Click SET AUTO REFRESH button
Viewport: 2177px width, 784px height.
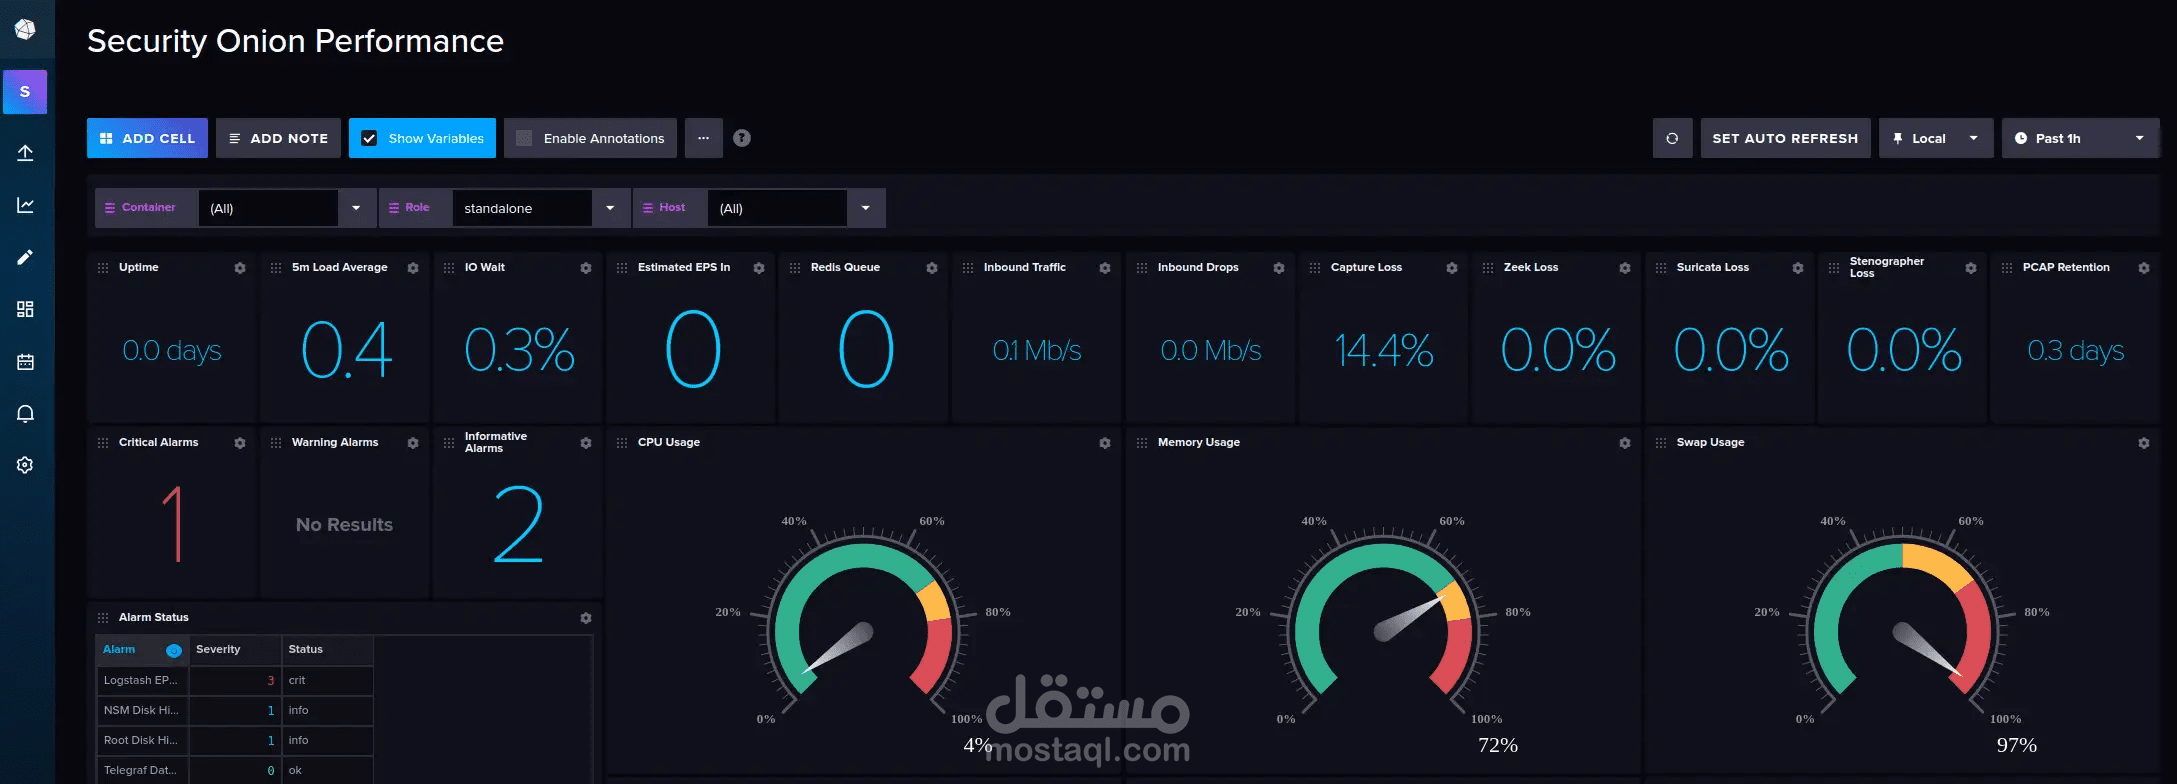coord(1785,138)
